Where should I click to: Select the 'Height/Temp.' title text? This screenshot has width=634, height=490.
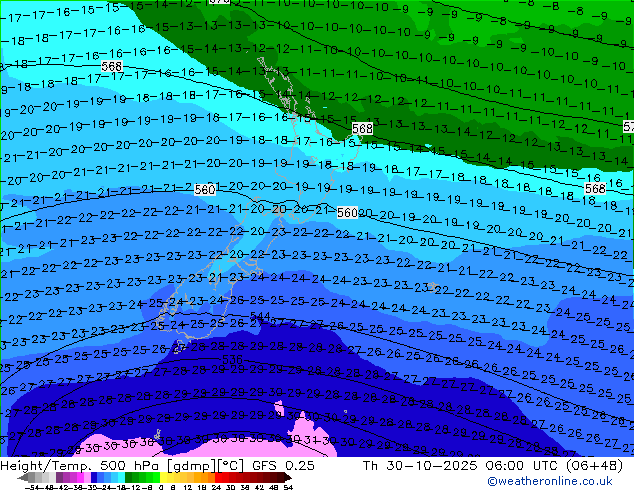click(46, 466)
